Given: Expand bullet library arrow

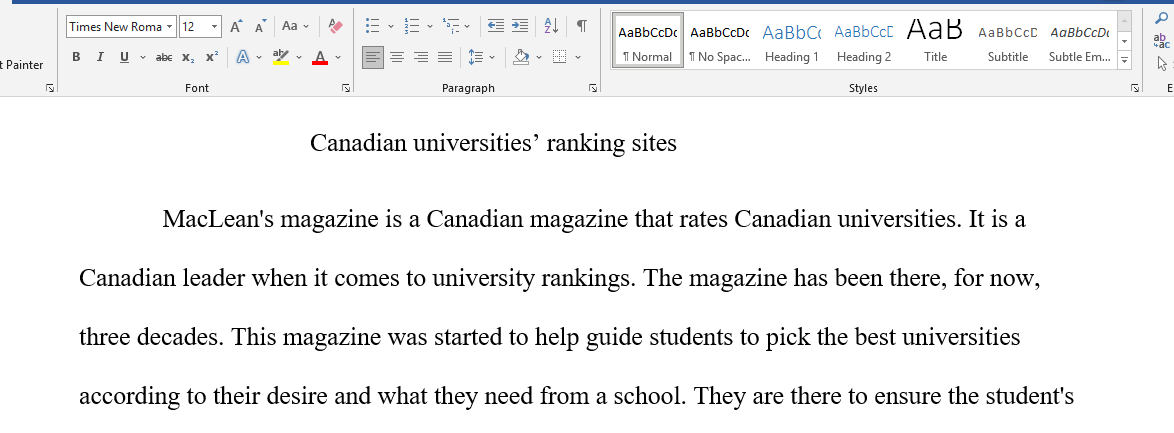Looking at the screenshot, I should click(x=391, y=26).
